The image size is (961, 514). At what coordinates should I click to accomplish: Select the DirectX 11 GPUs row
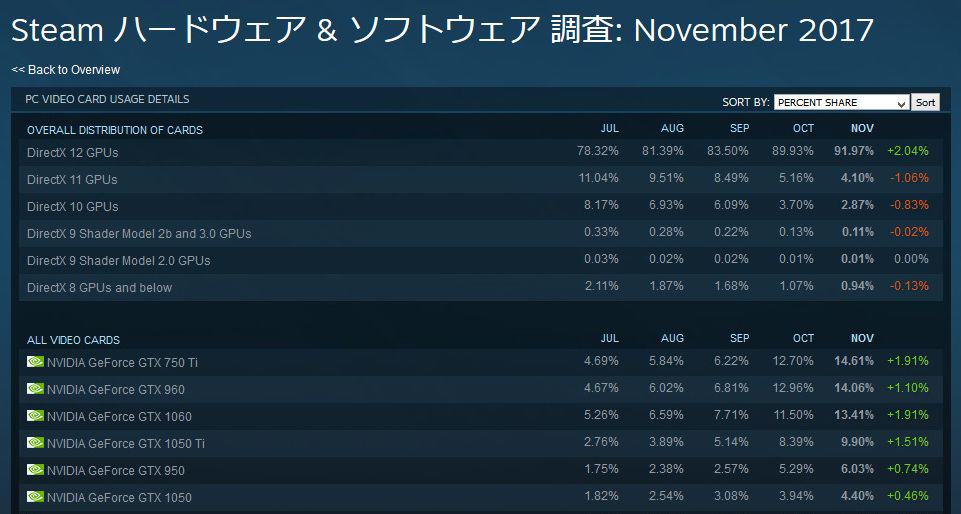click(x=480, y=179)
